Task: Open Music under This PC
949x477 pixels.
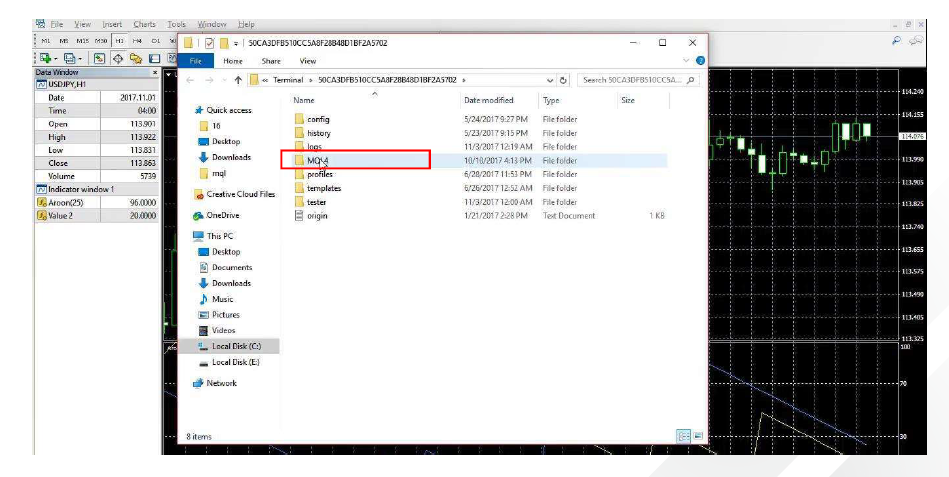Action: [216, 299]
